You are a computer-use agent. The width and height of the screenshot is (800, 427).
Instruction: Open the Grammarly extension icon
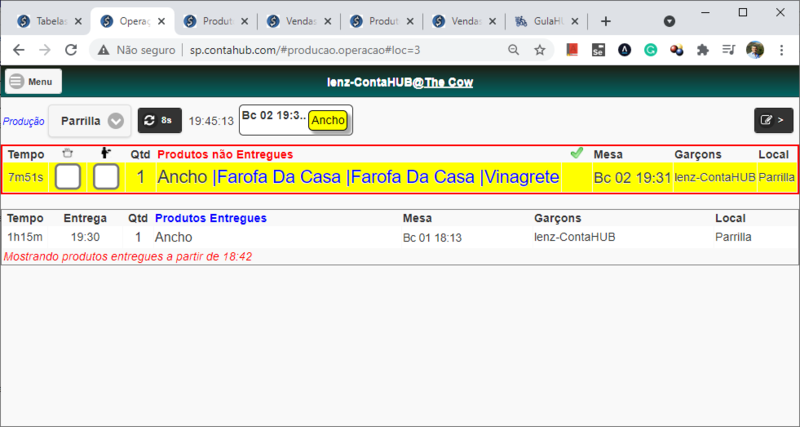[651, 50]
